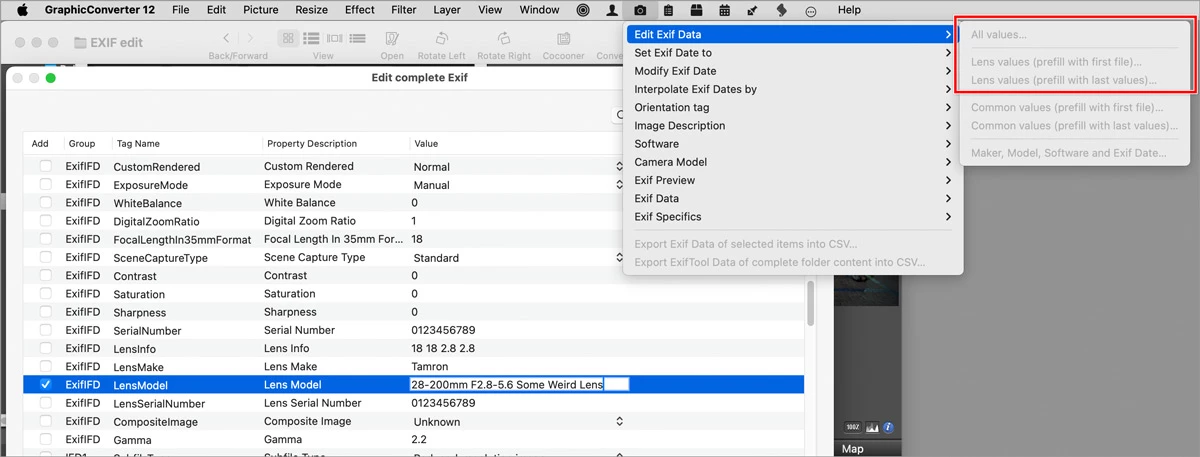
Task: Switch to the Map panel tab
Action: point(852,449)
